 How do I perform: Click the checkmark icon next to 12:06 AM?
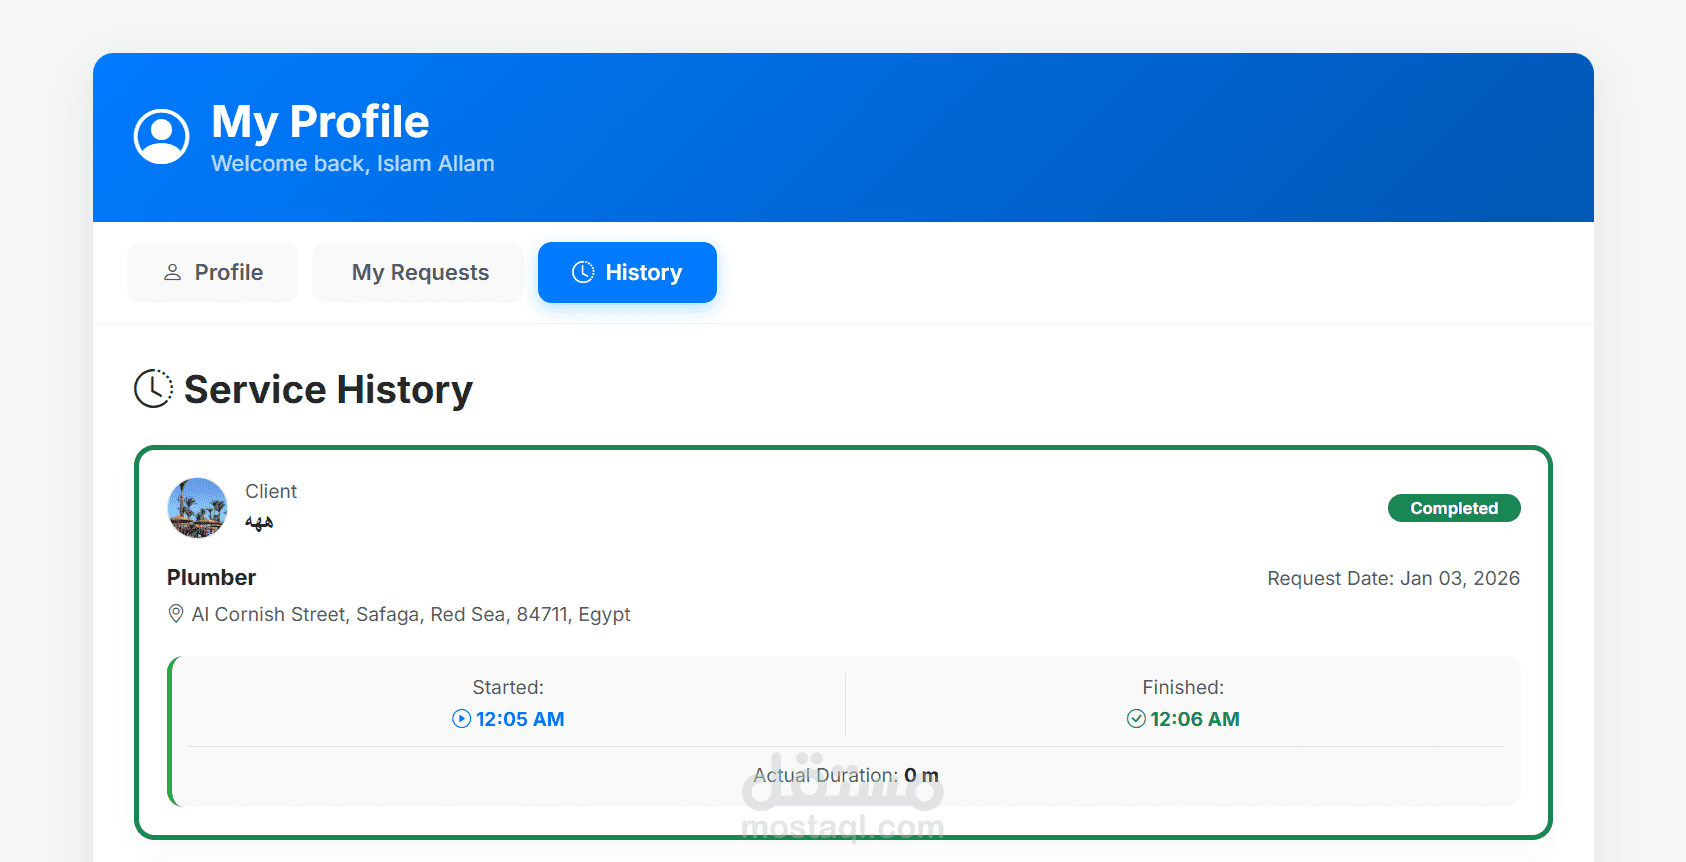point(1136,719)
